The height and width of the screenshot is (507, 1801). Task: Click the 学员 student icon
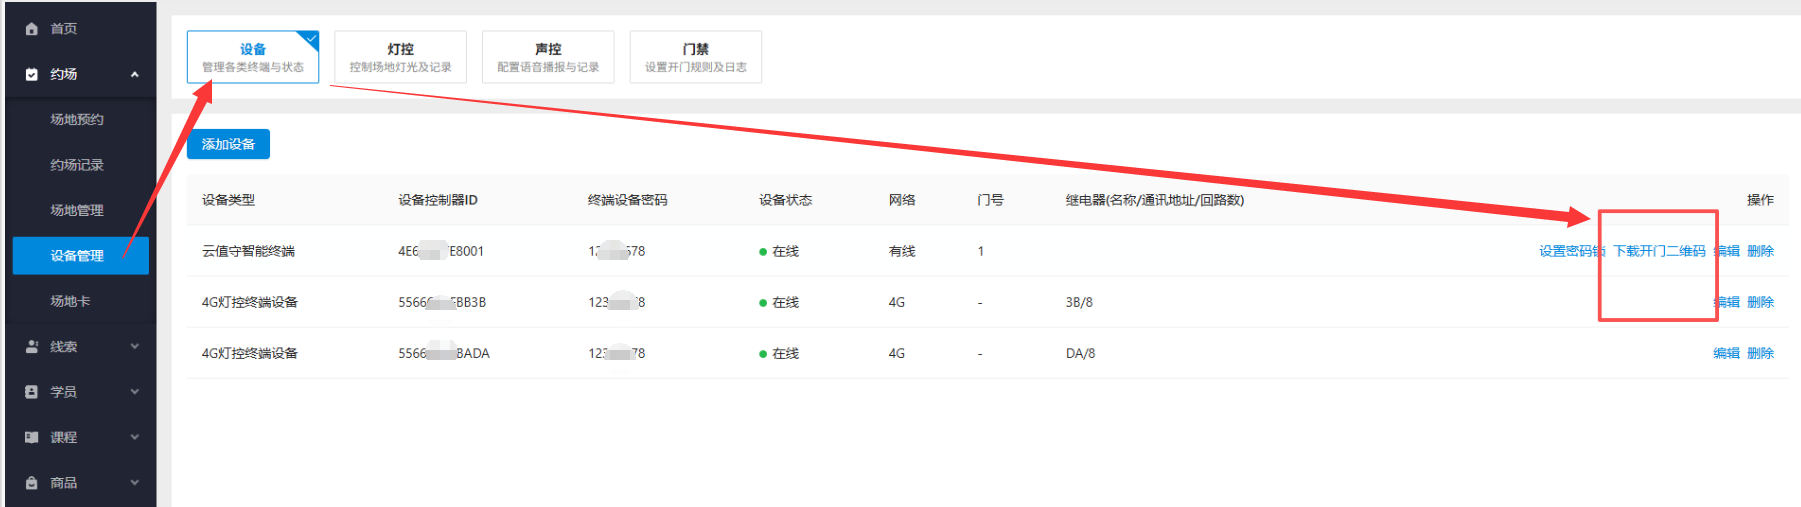31,392
